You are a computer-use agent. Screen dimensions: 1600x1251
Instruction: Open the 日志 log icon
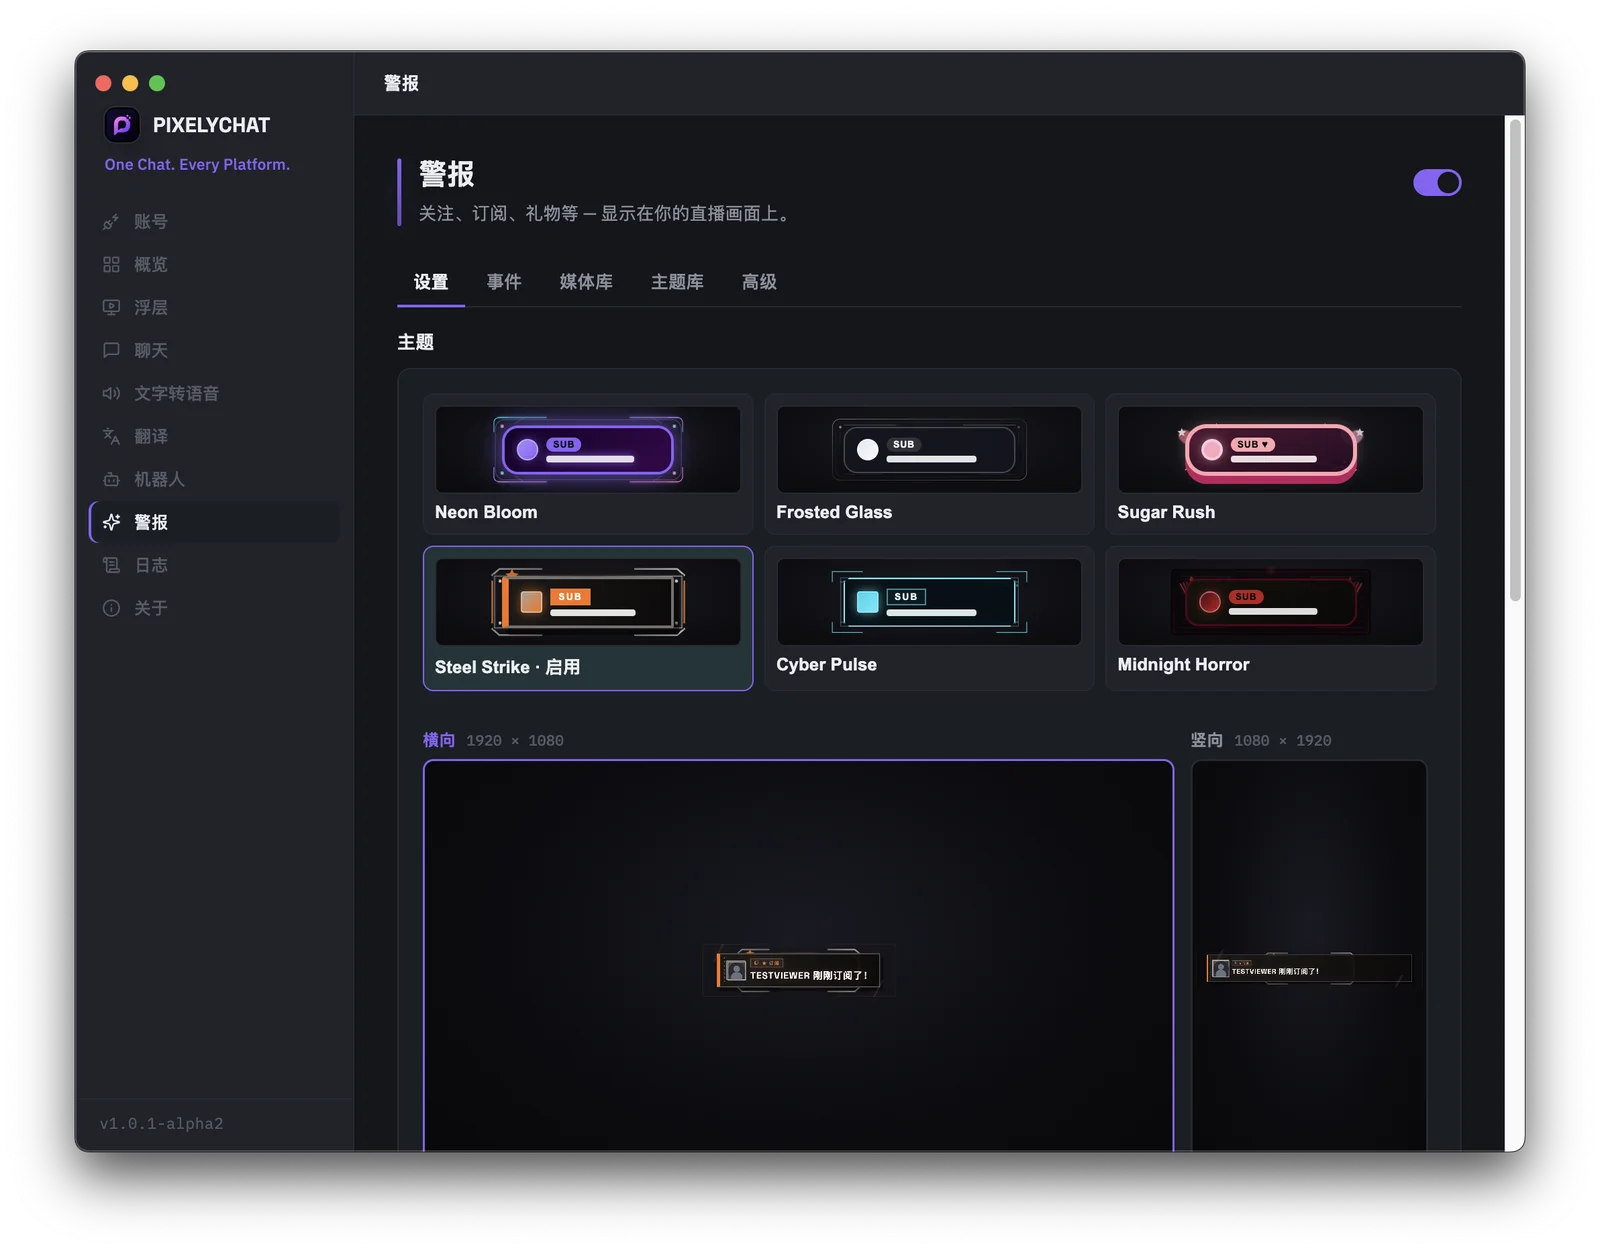111,566
